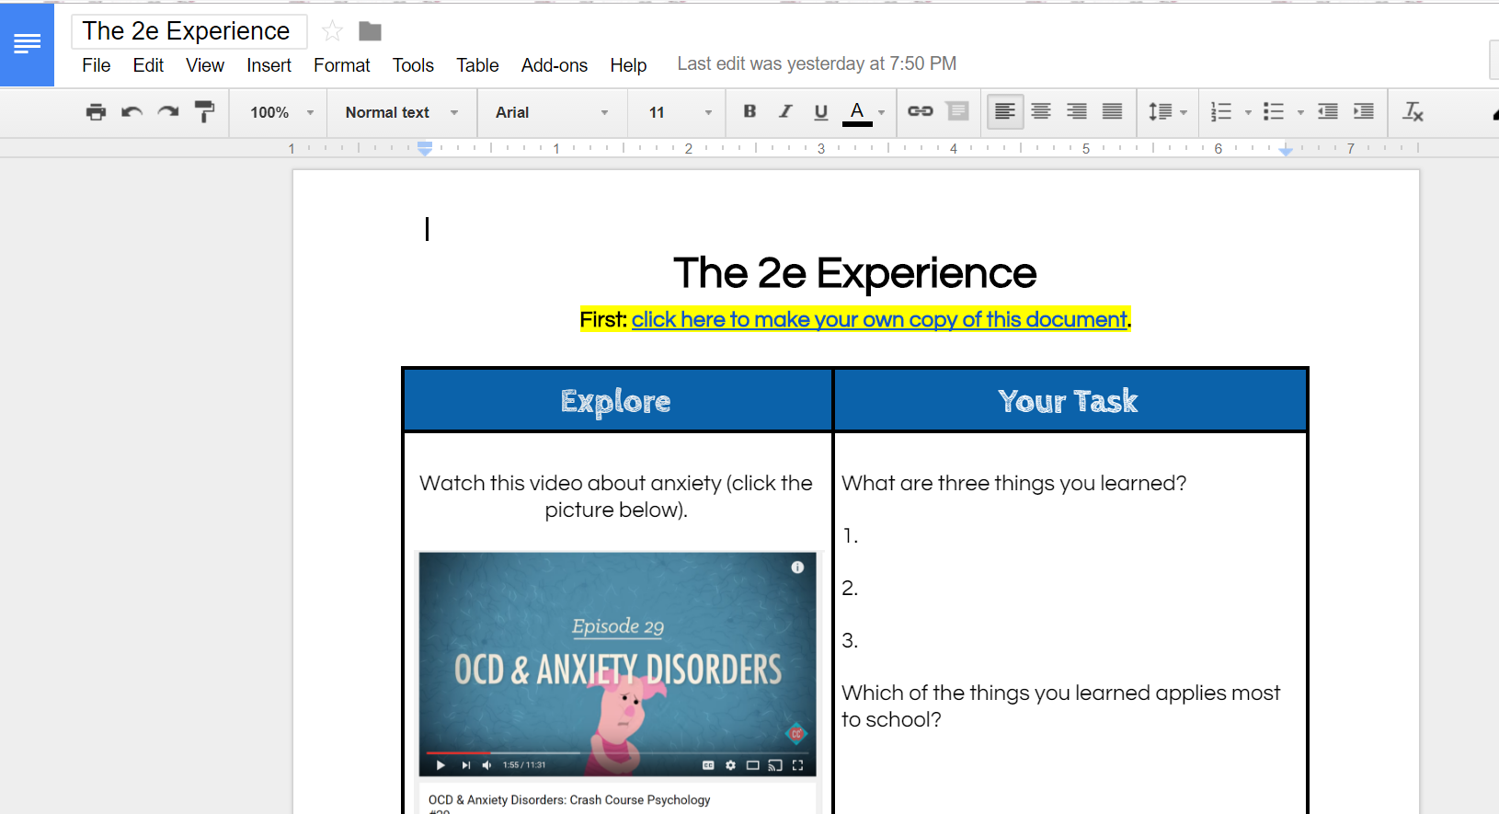Click the numbered list icon
Image resolution: width=1499 pixels, height=814 pixels.
(x=1221, y=112)
